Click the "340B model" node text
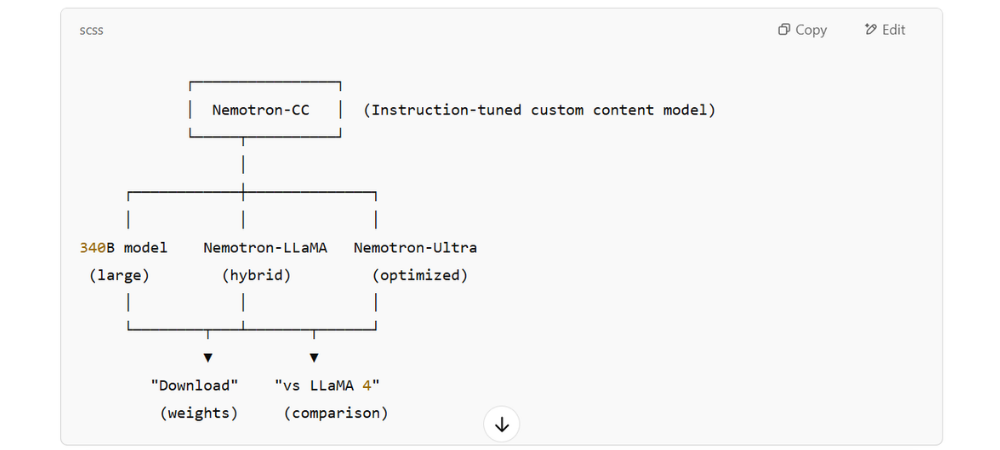 (124, 247)
